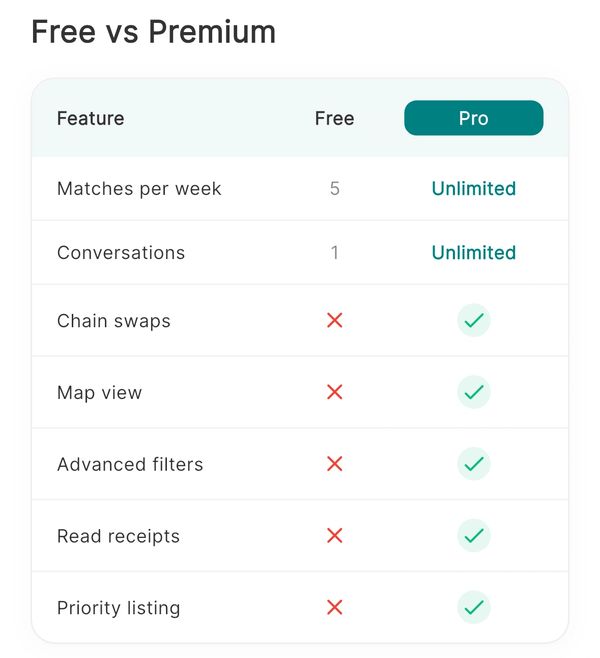Click the Free value 1 for Conversations
600x658 pixels.
click(335, 252)
